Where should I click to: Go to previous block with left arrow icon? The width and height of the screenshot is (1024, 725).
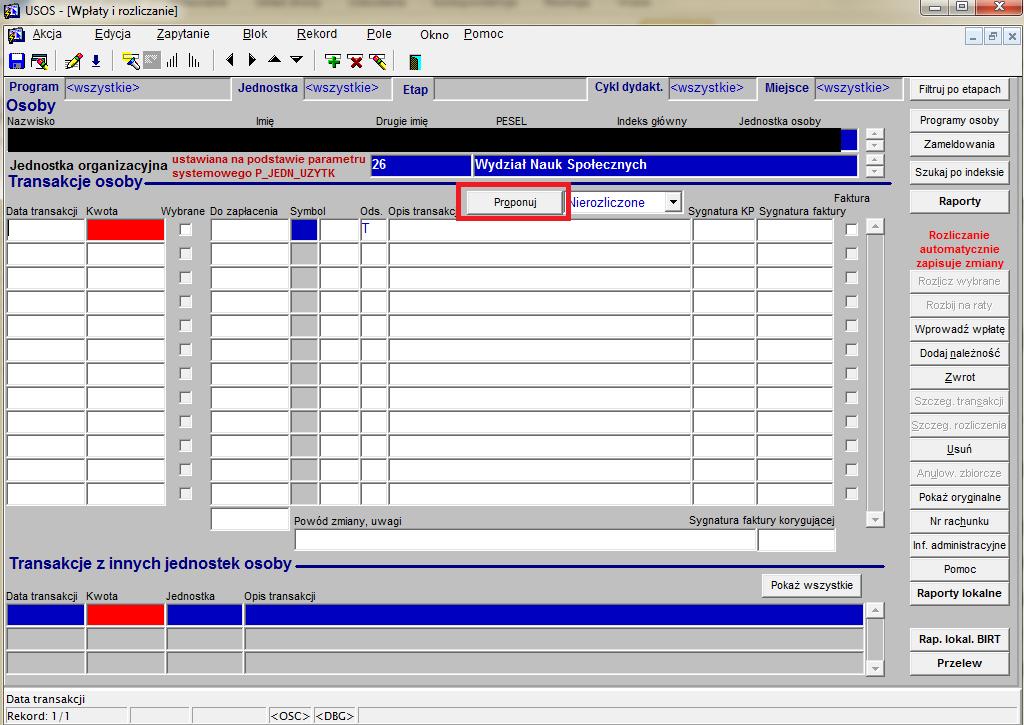tap(229, 60)
